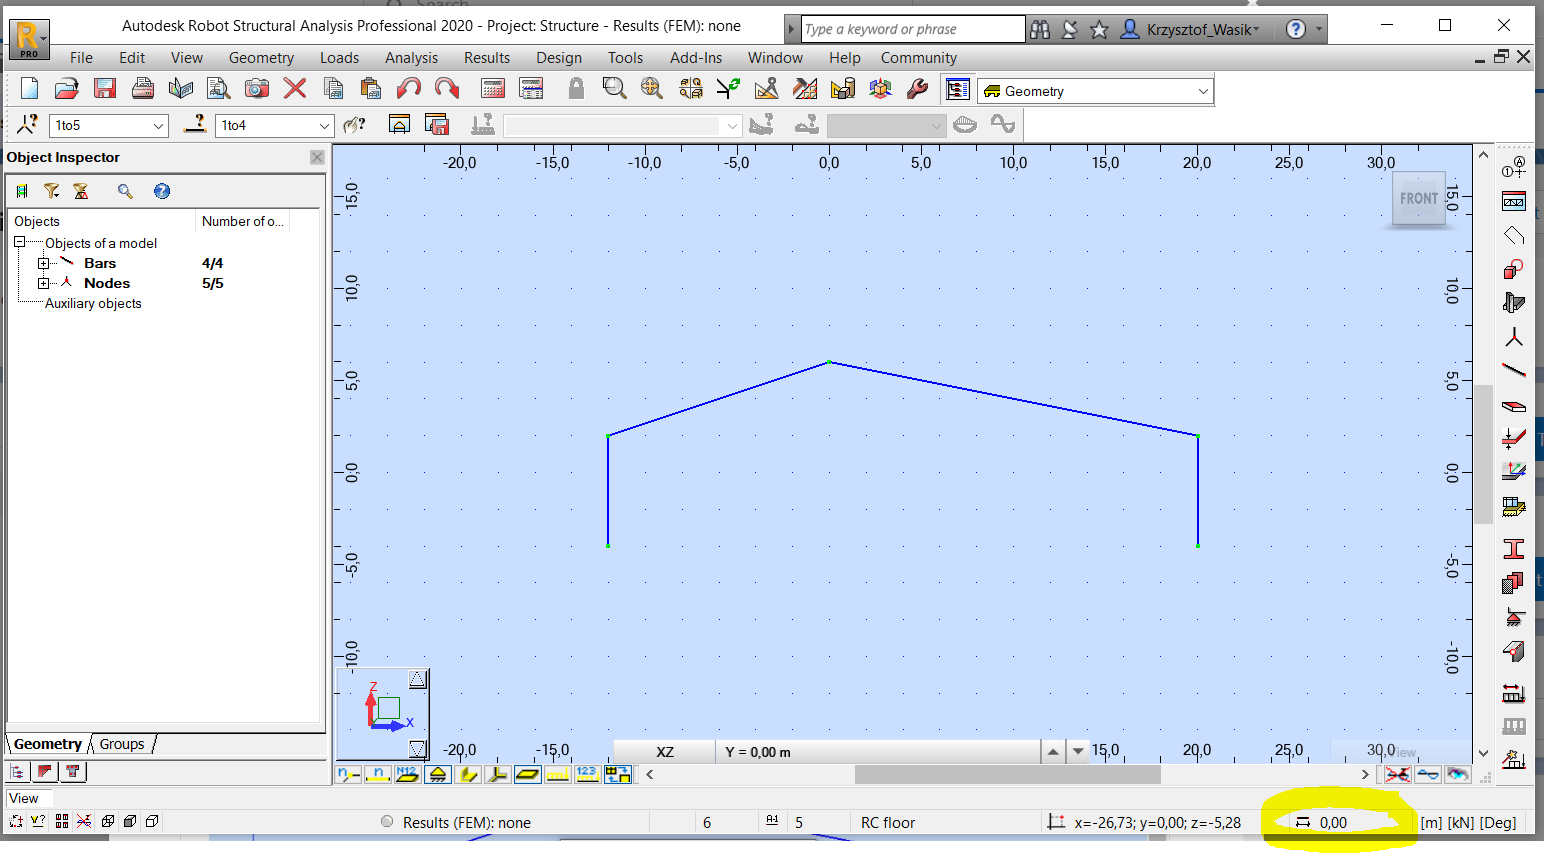Click the screen capture camera icon
1544x853 pixels.
(x=257, y=88)
